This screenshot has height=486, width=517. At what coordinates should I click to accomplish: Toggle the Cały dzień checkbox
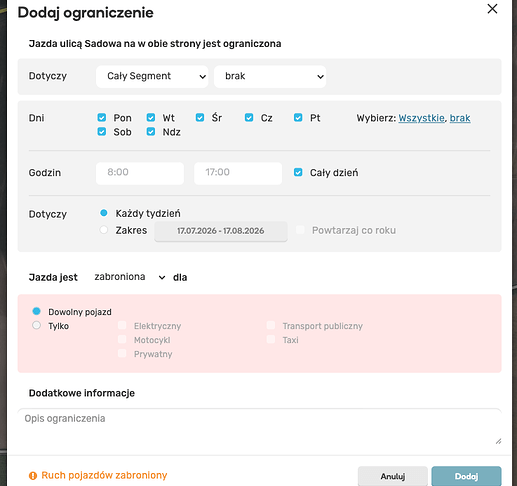pyautogui.click(x=298, y=172)
